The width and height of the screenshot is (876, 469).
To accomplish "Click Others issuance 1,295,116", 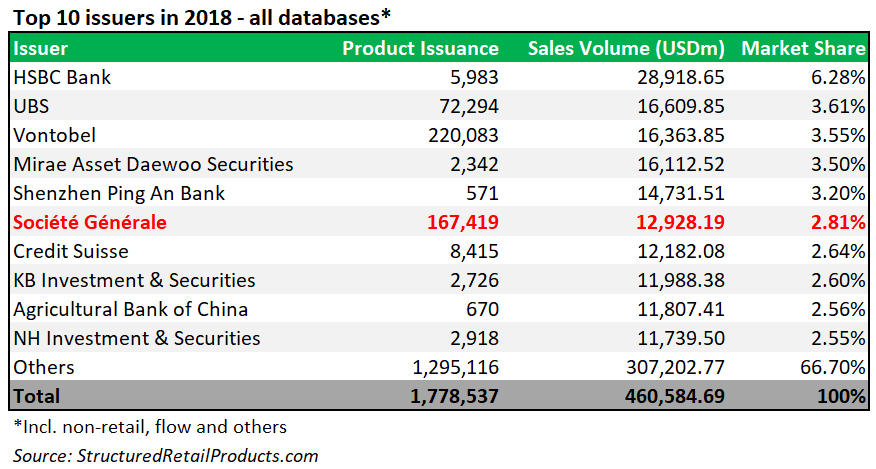I will [x=455, y=368].
